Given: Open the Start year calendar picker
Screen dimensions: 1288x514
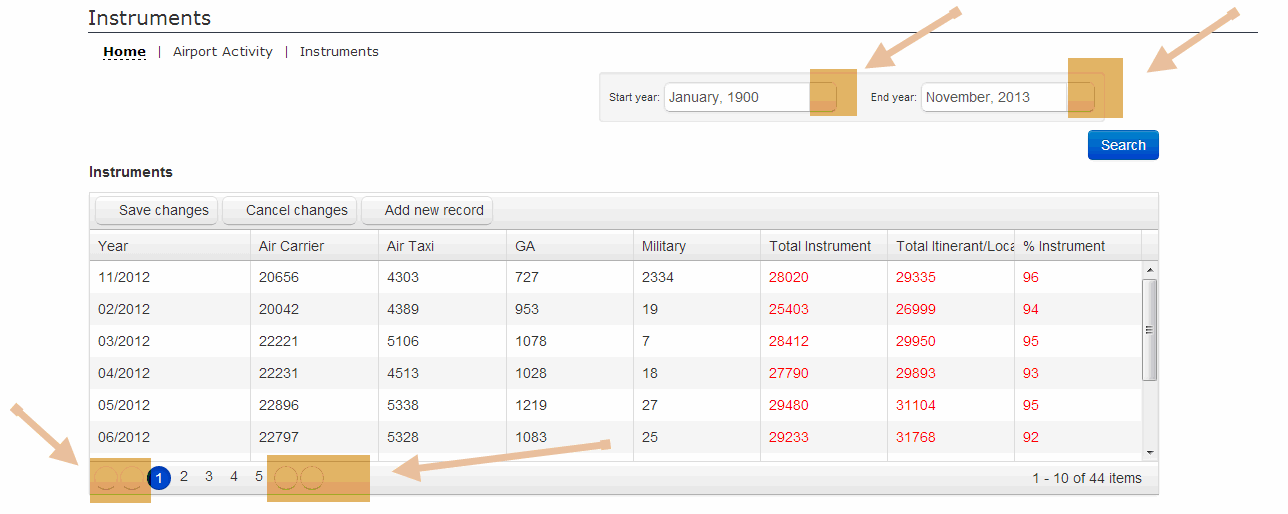Looking at the screenshot, I should click(x=823, y=97).
